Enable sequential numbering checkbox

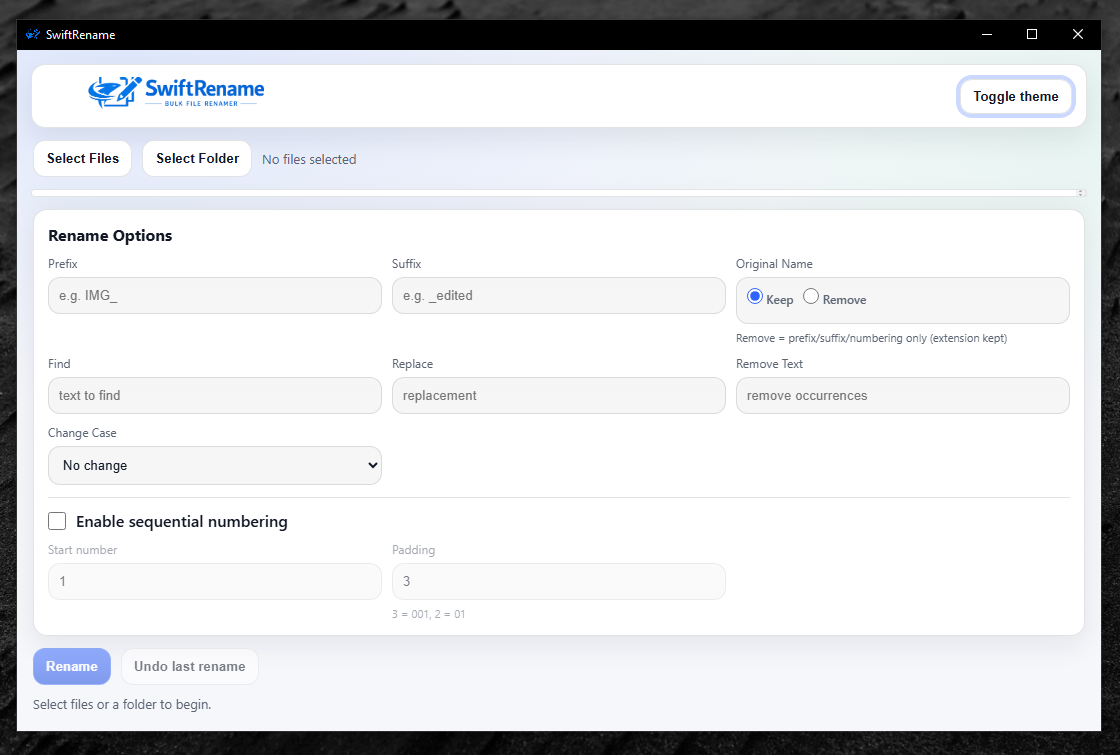[58, 521]
